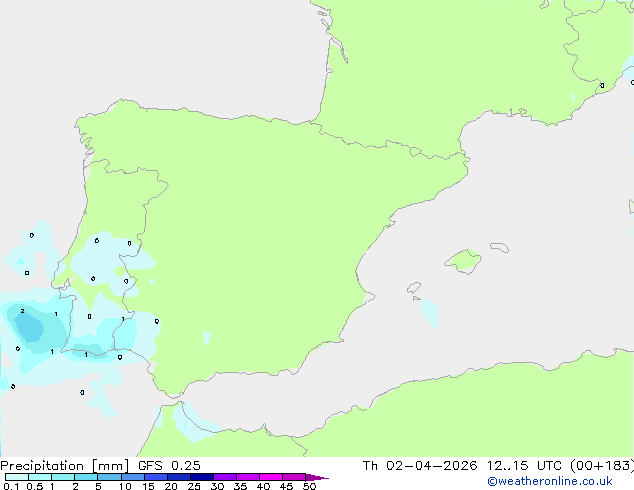This screenshot has height=490, width=634.
Task: Click the 25–30 mm dark blue swatch
Action: pos(202,477)
